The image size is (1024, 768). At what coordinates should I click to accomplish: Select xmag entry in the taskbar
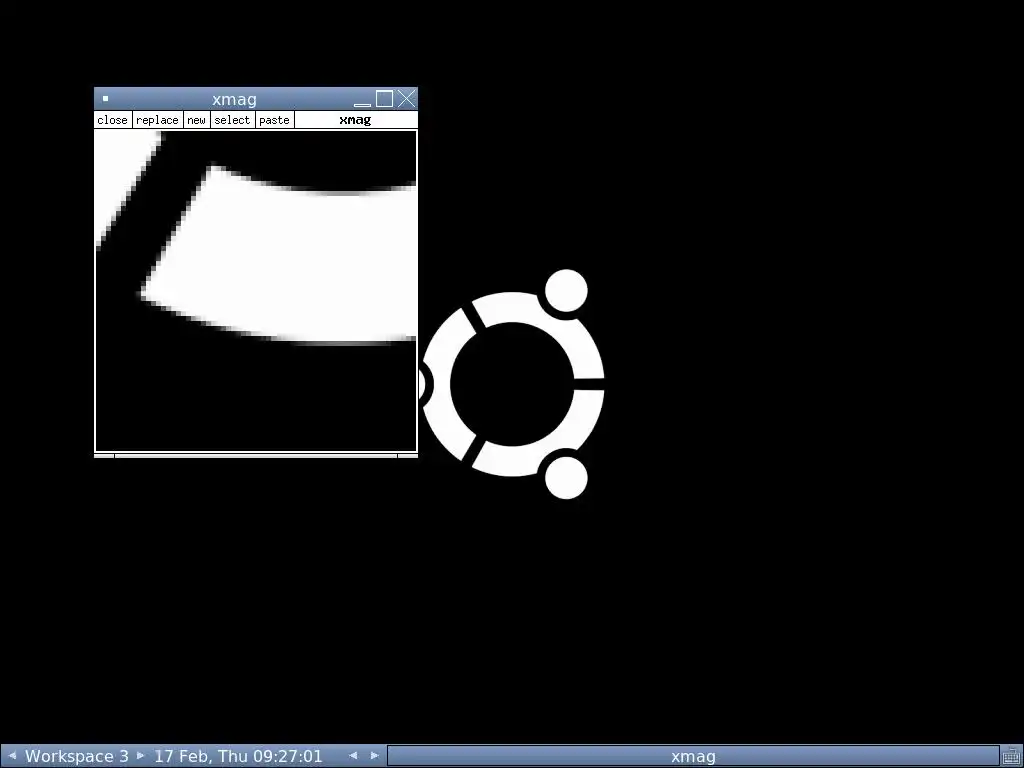click(693, 756)
